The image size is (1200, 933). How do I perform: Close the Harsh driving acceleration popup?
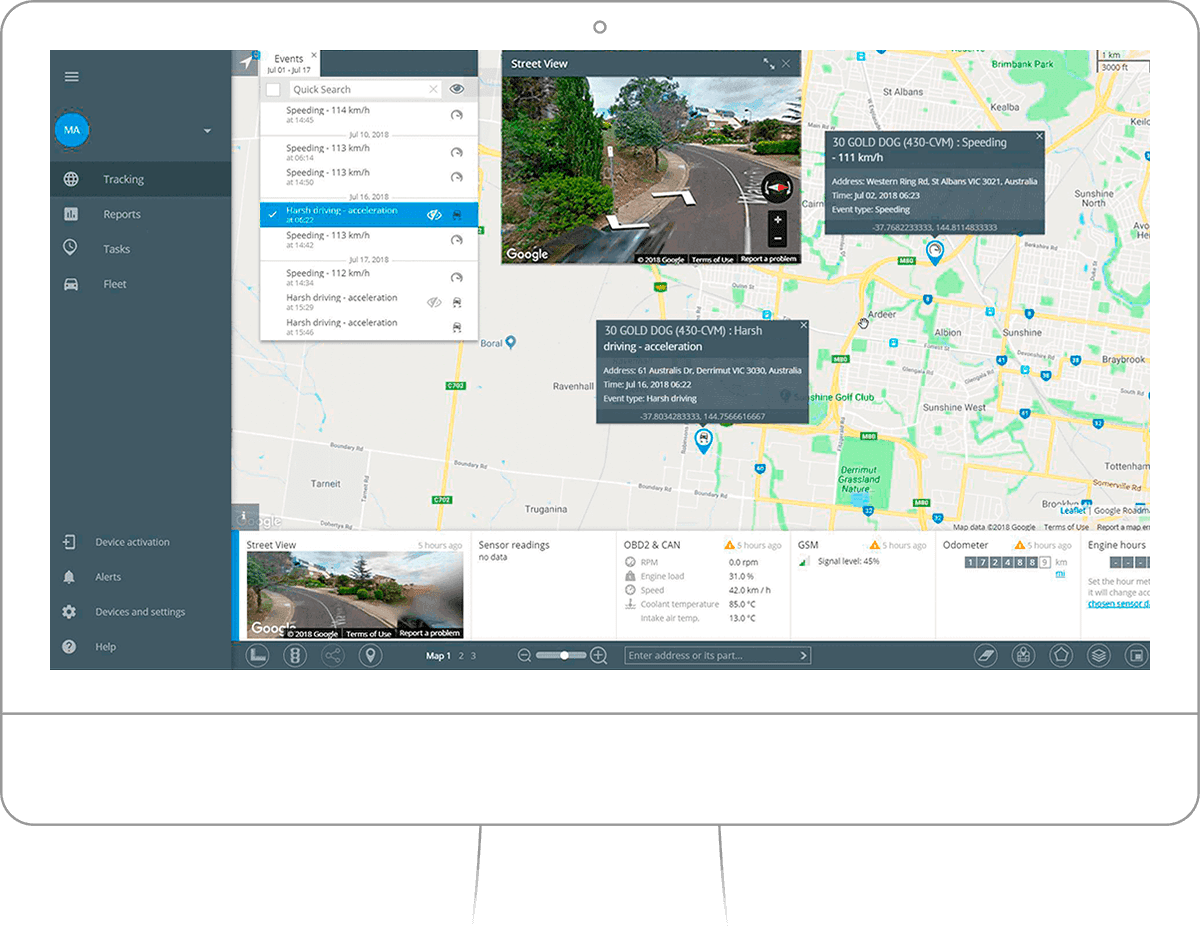click(803, 326)
